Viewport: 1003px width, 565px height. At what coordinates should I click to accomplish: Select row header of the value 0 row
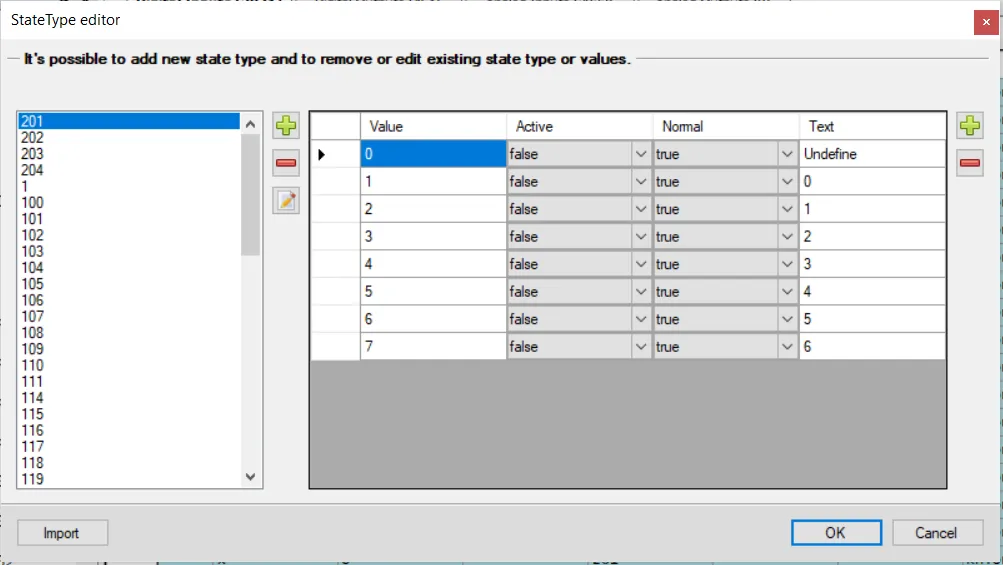pos(335,154)
